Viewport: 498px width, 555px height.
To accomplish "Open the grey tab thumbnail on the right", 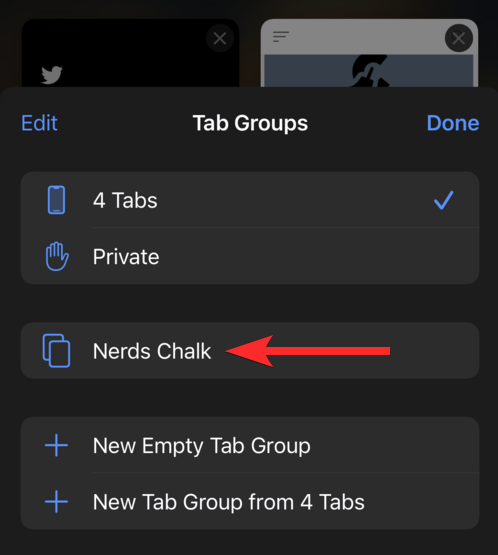I will tap(369, 53).
